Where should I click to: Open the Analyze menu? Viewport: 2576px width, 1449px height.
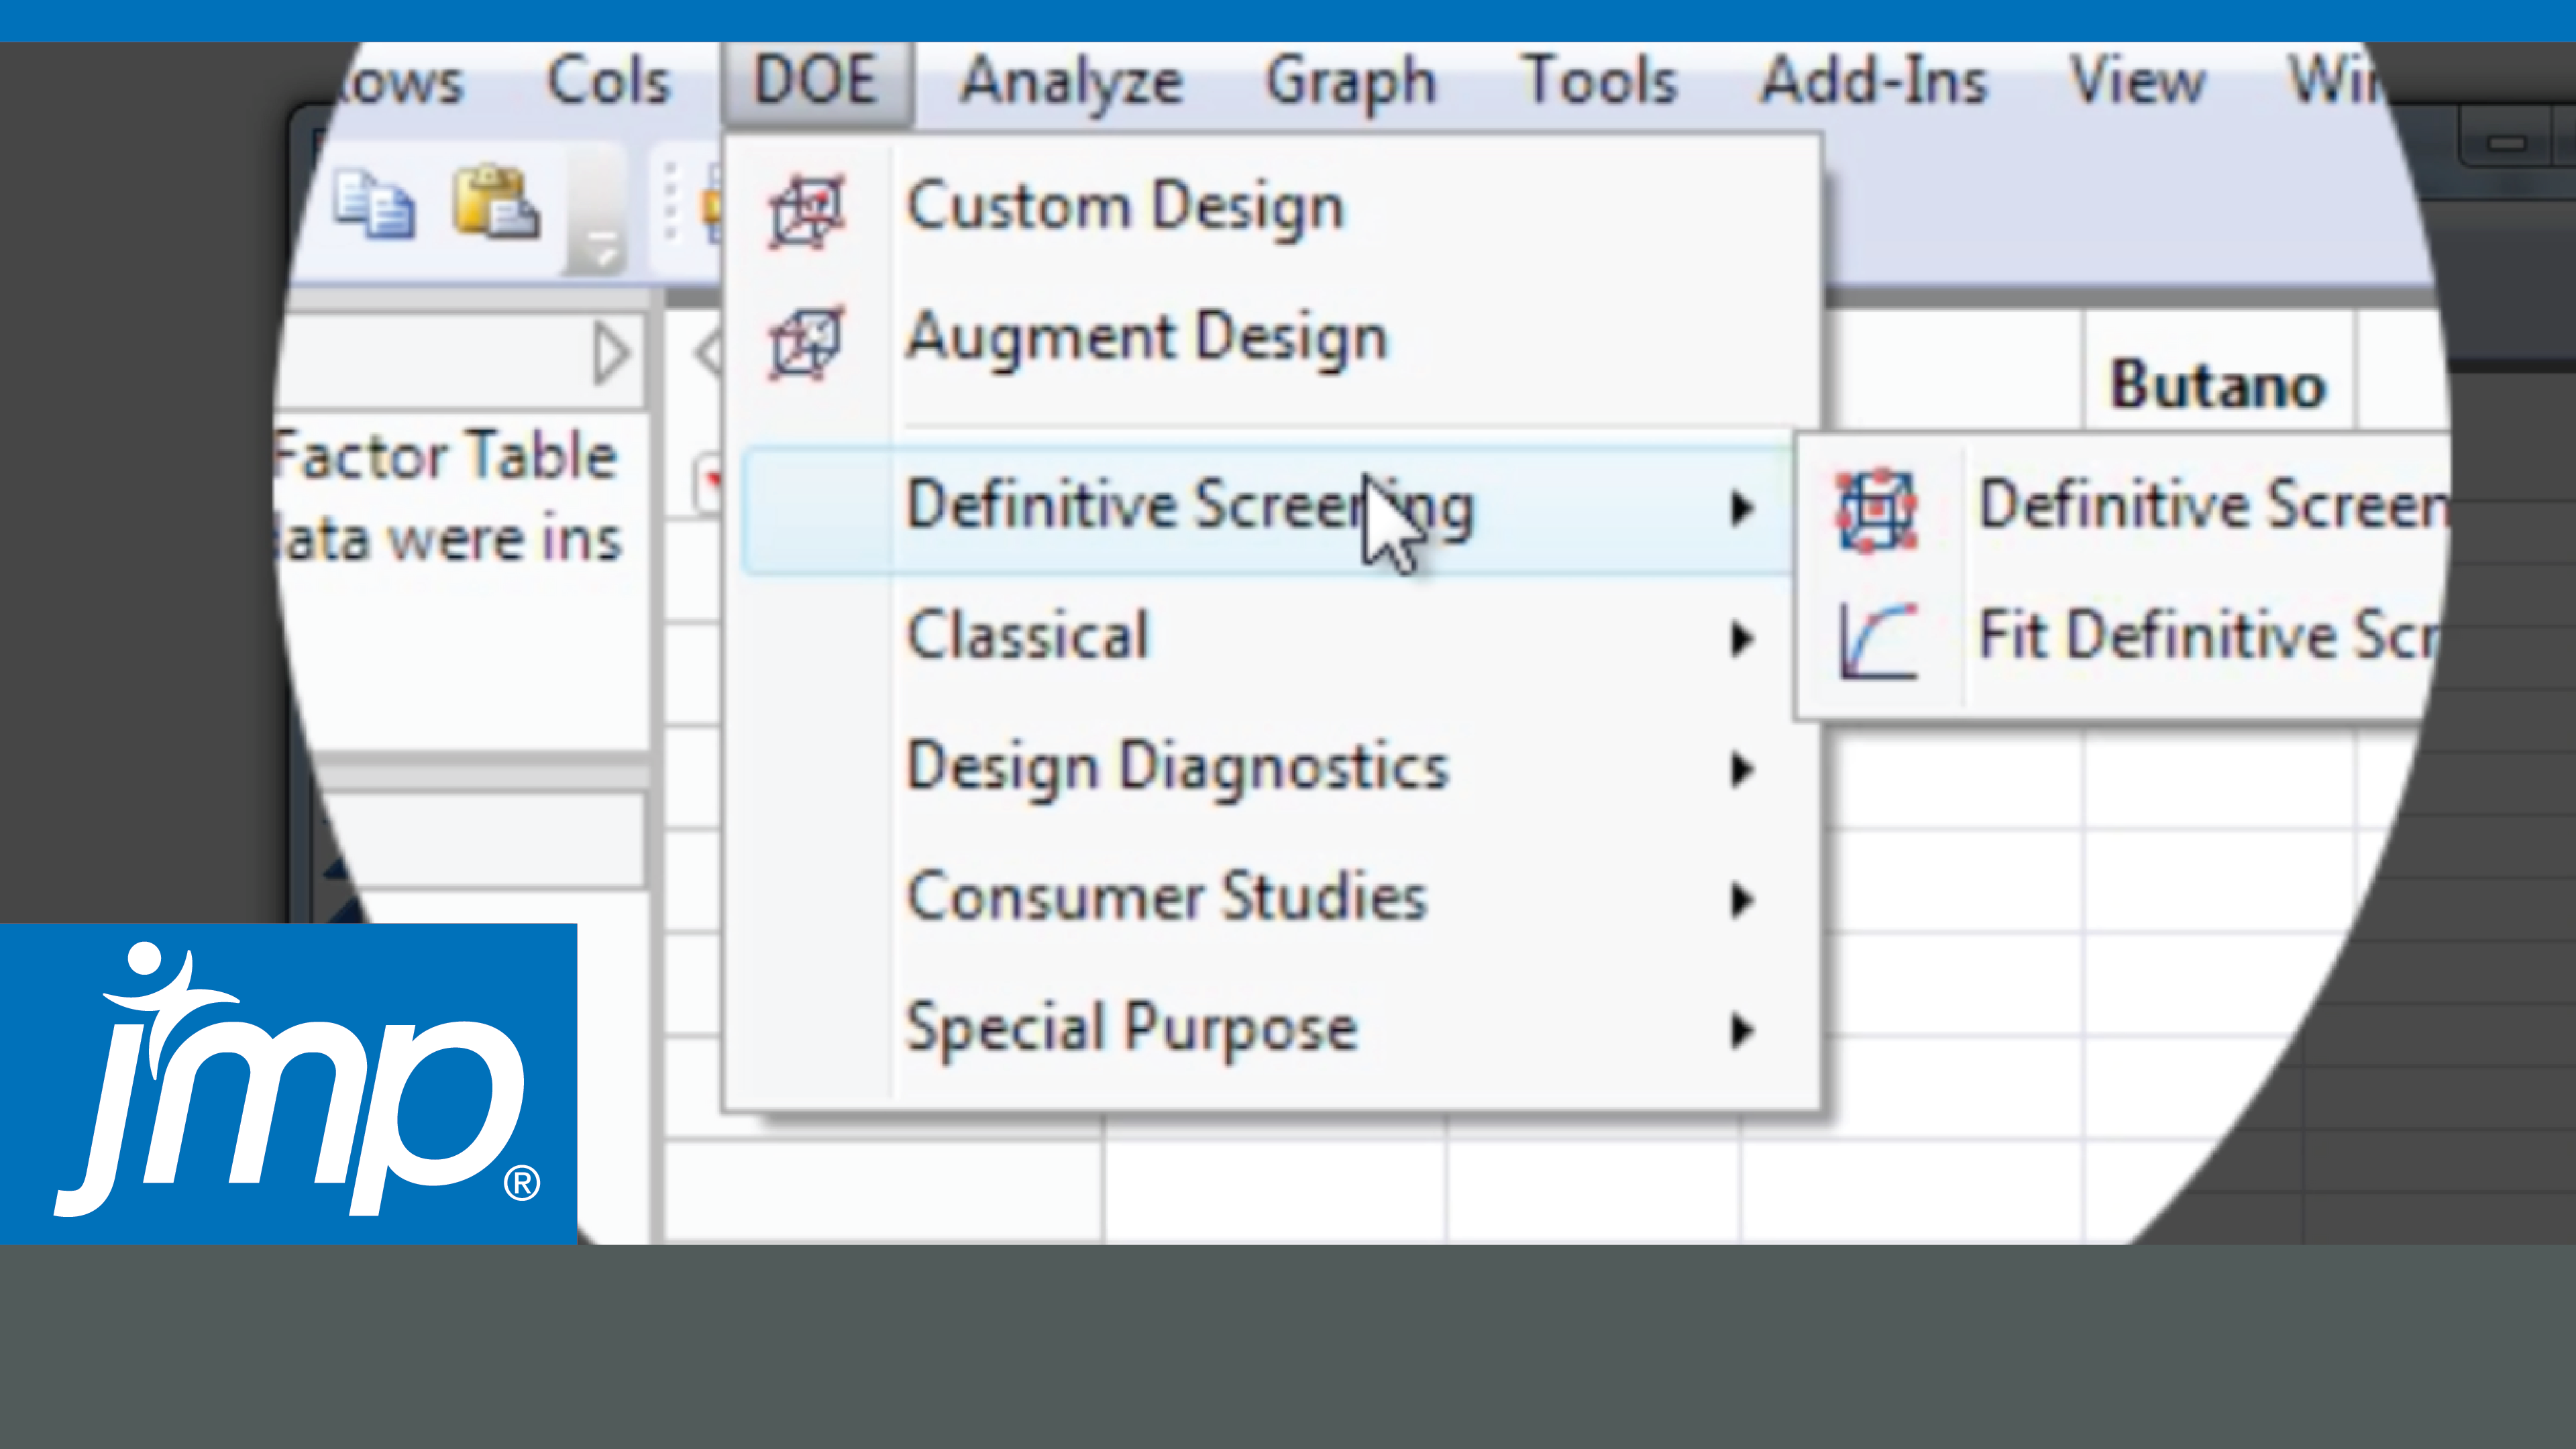pos(1070,80)
